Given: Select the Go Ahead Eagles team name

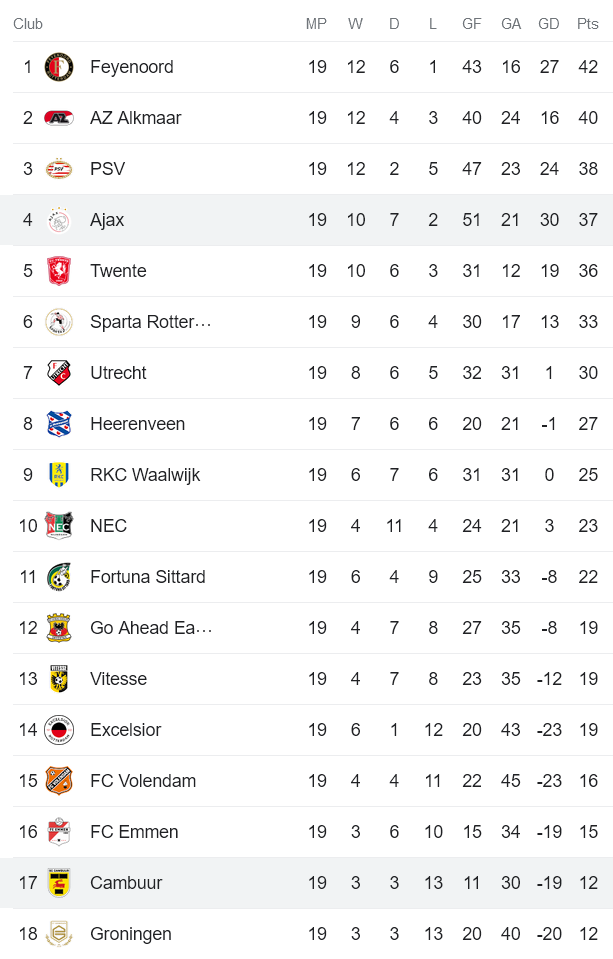Looking at the screenshot, I should [x=150, y=628].
